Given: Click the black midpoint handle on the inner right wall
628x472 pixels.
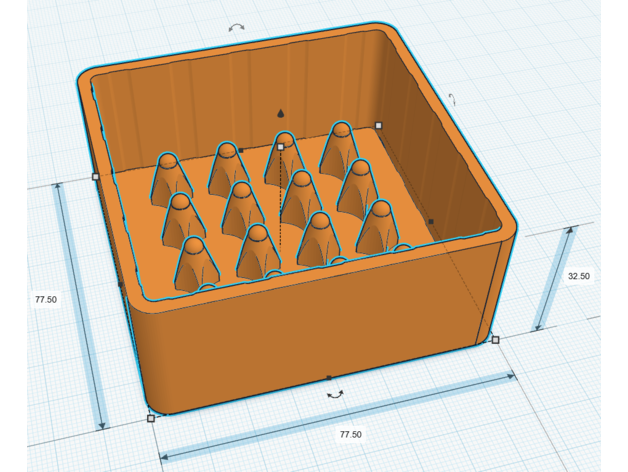Looking at the screenshot, I should (431, 221).
